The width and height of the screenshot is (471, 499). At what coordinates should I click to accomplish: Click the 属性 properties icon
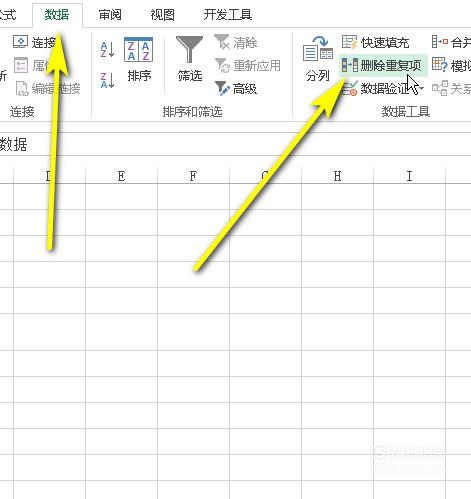click(21, 65)
